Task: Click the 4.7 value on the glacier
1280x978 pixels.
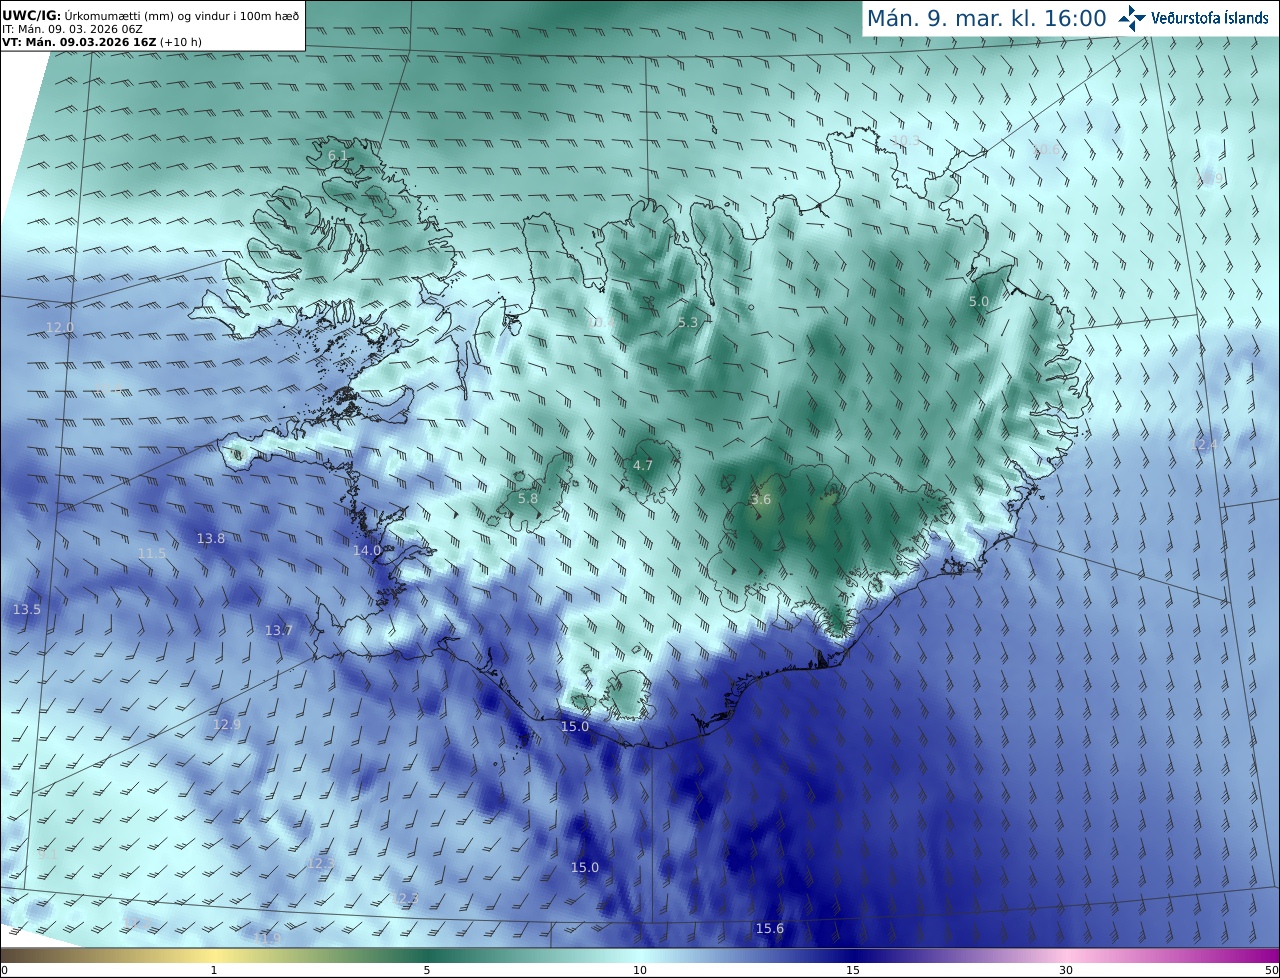Action: point(643,465)
